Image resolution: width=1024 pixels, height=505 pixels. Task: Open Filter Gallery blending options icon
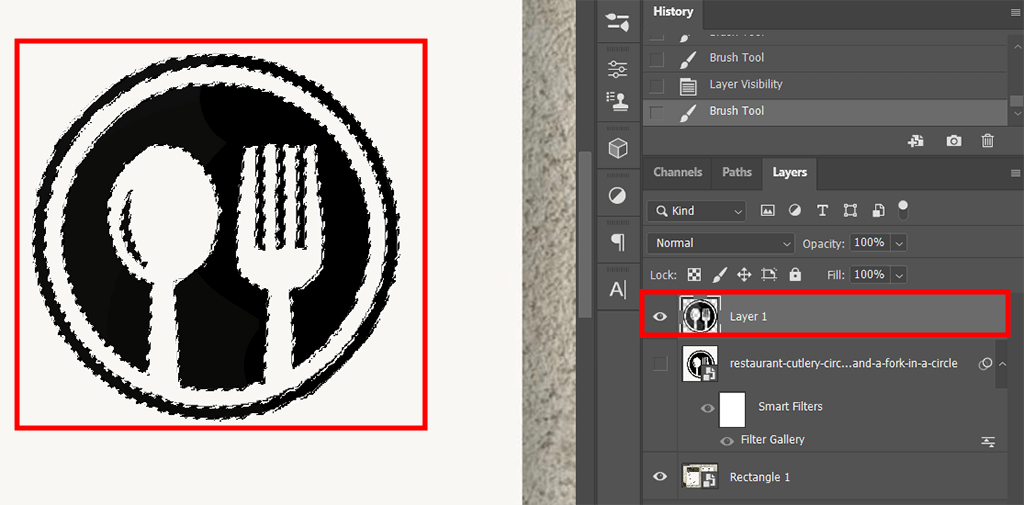987,442
